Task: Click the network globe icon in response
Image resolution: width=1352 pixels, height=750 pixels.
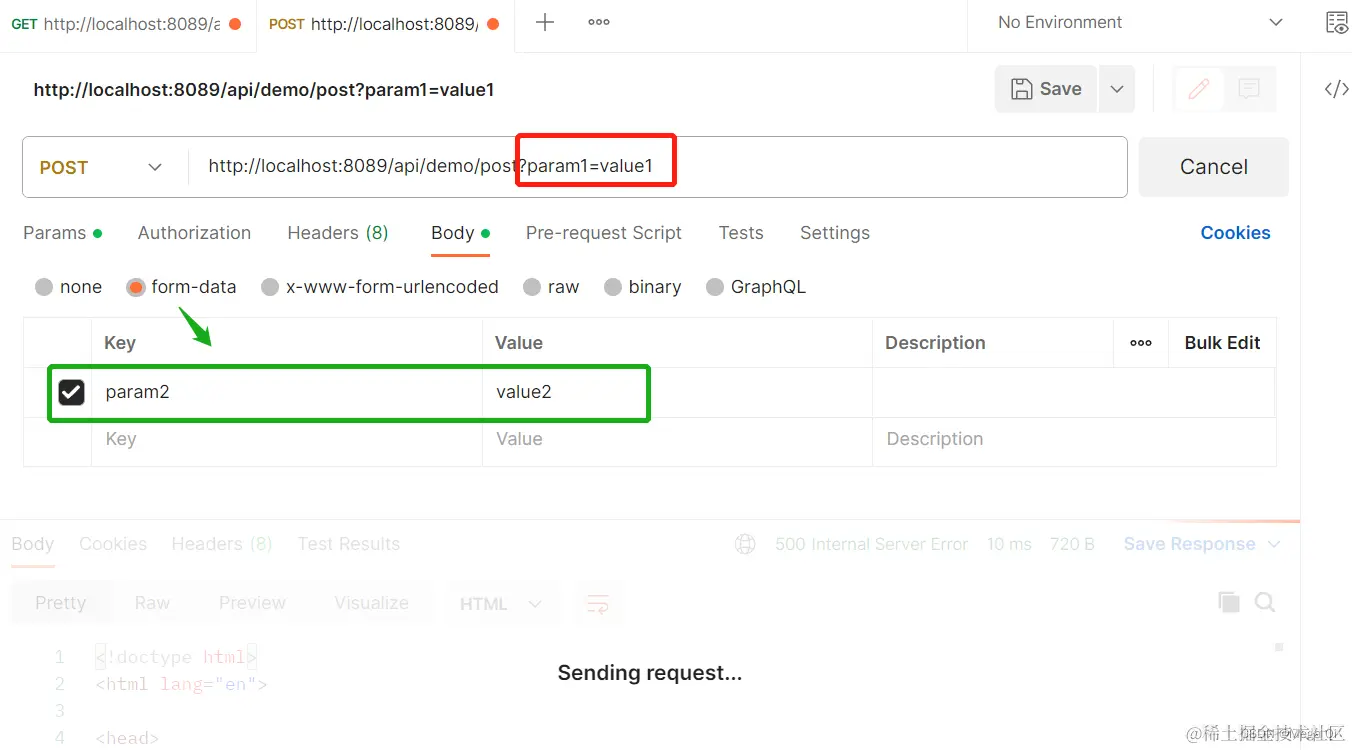Action: (745, 544)
